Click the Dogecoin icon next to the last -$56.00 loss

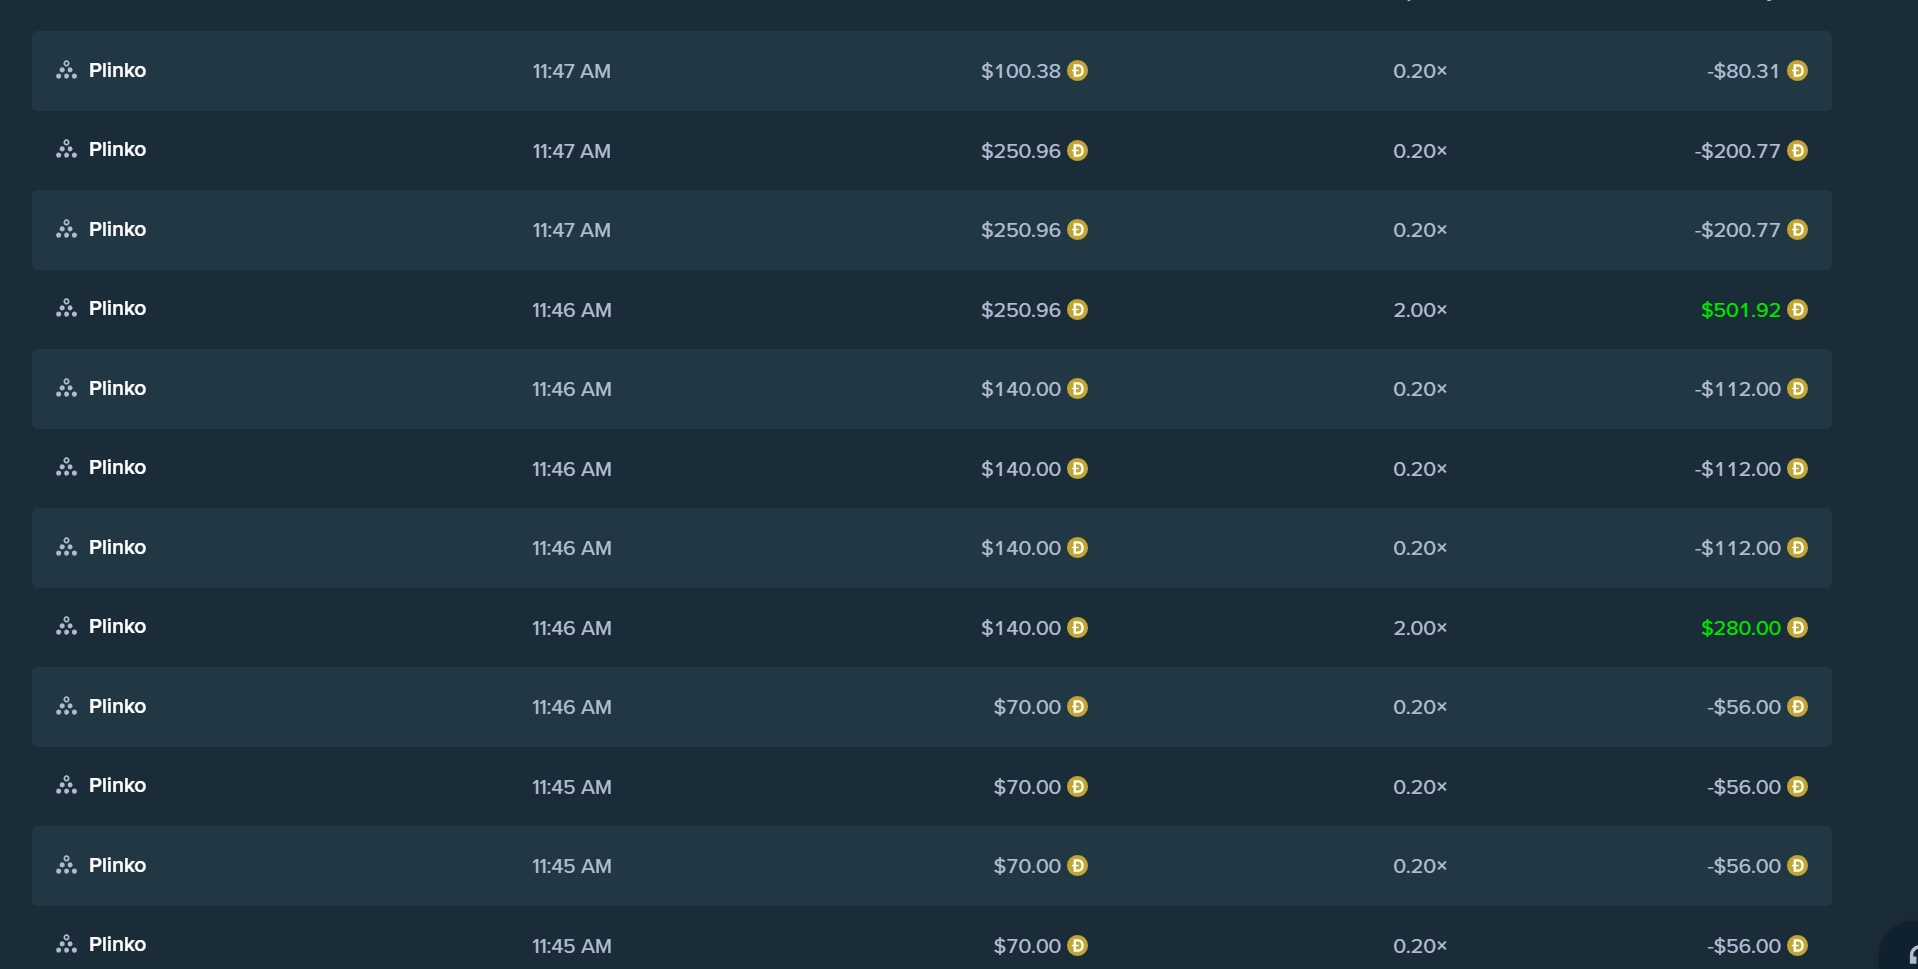coord(1799,945)
